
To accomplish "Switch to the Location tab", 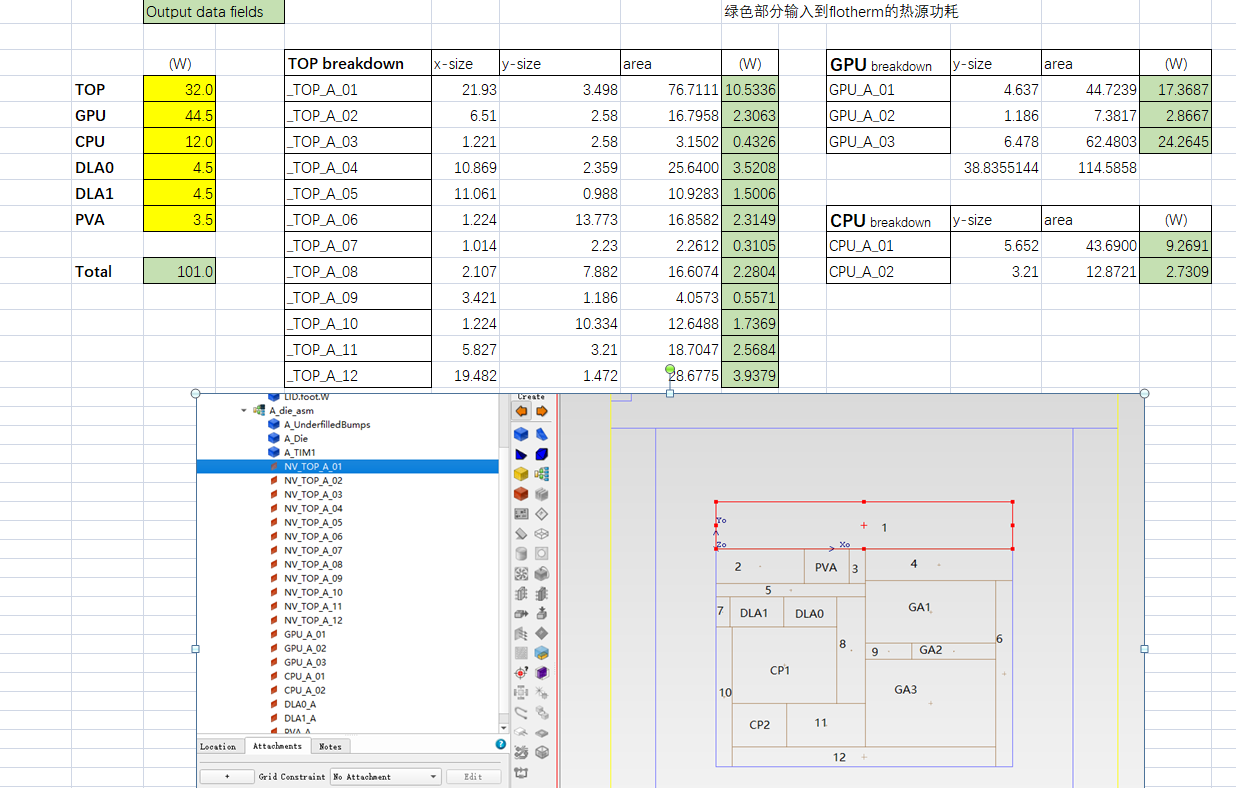I will coord(218,746).
